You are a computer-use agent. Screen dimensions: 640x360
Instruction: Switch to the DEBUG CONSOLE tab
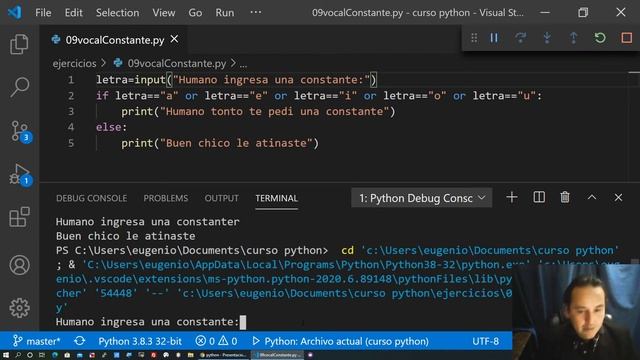pyautogui.click(x=91, y=198)
